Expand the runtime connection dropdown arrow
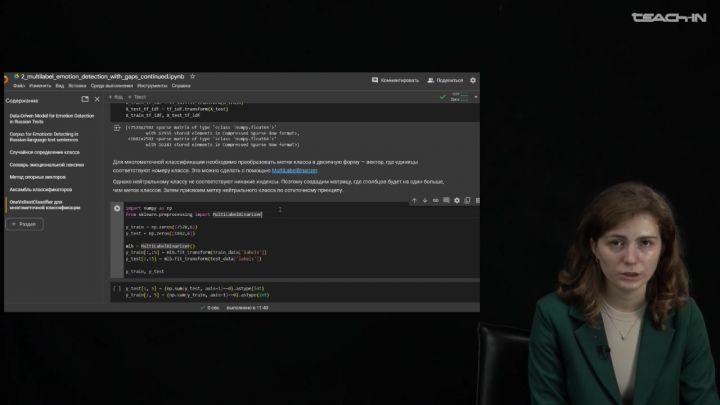720x405 pixels. pyautogui.click(x=476, y=97)
